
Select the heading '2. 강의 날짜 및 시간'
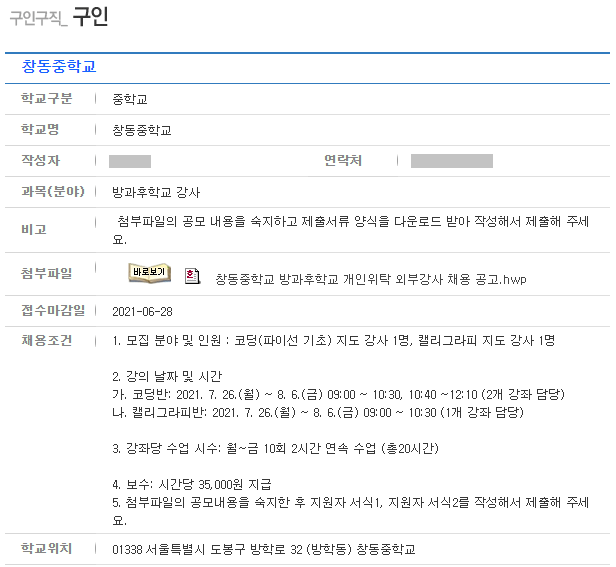click(x=167, y=376)
